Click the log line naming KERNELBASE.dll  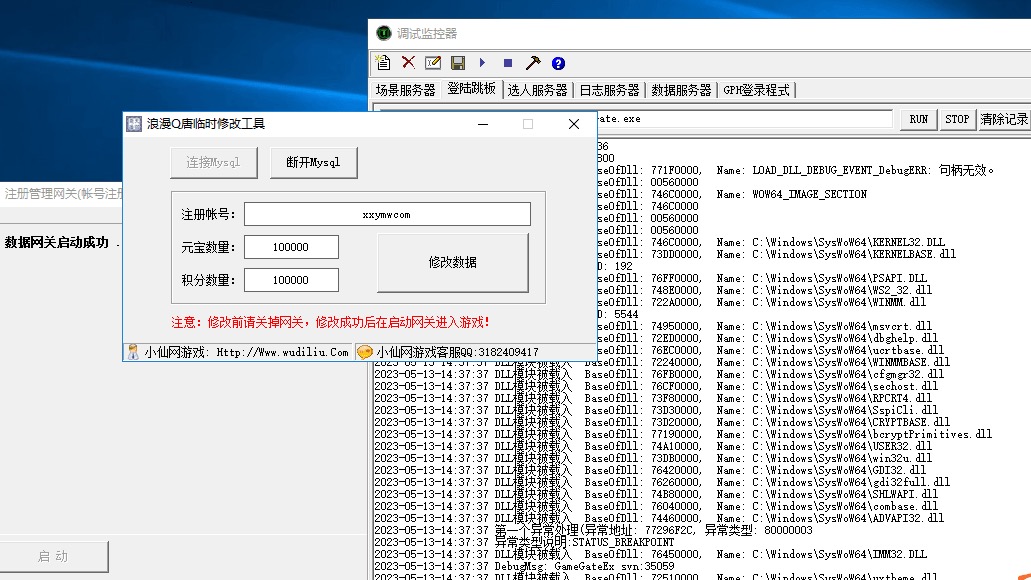[777, 254]
